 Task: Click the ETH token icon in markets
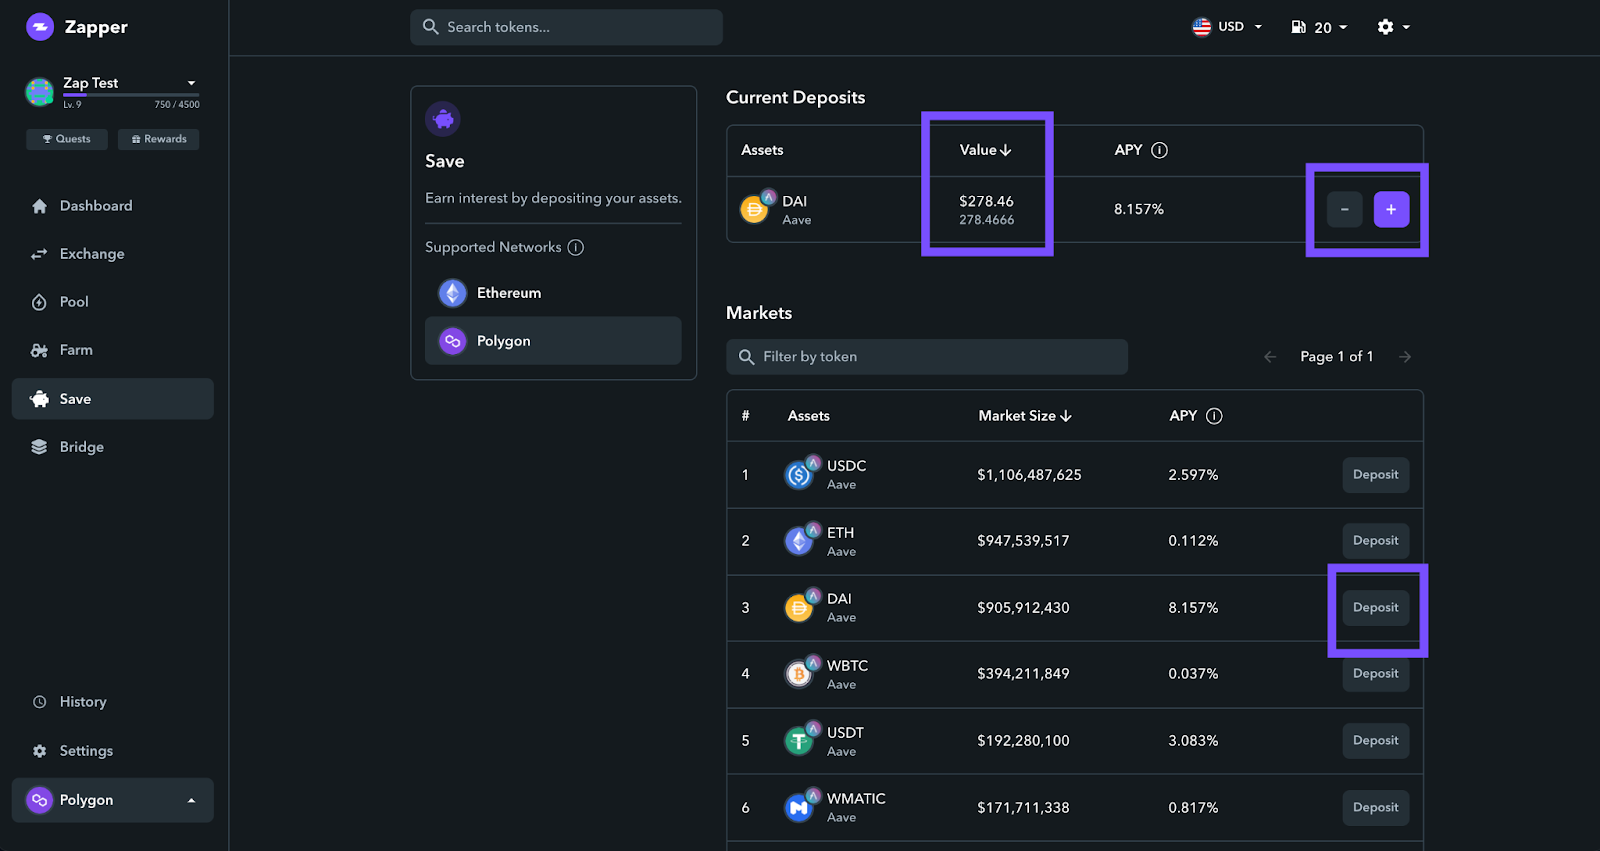coord(801,539)
